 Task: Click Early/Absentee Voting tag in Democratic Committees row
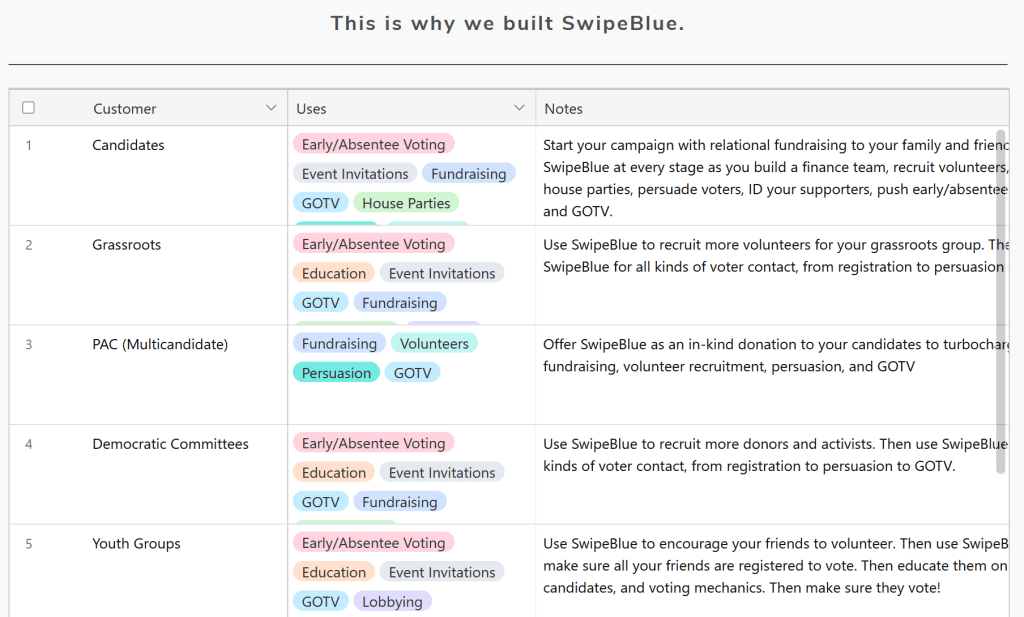tap(374, 443)
